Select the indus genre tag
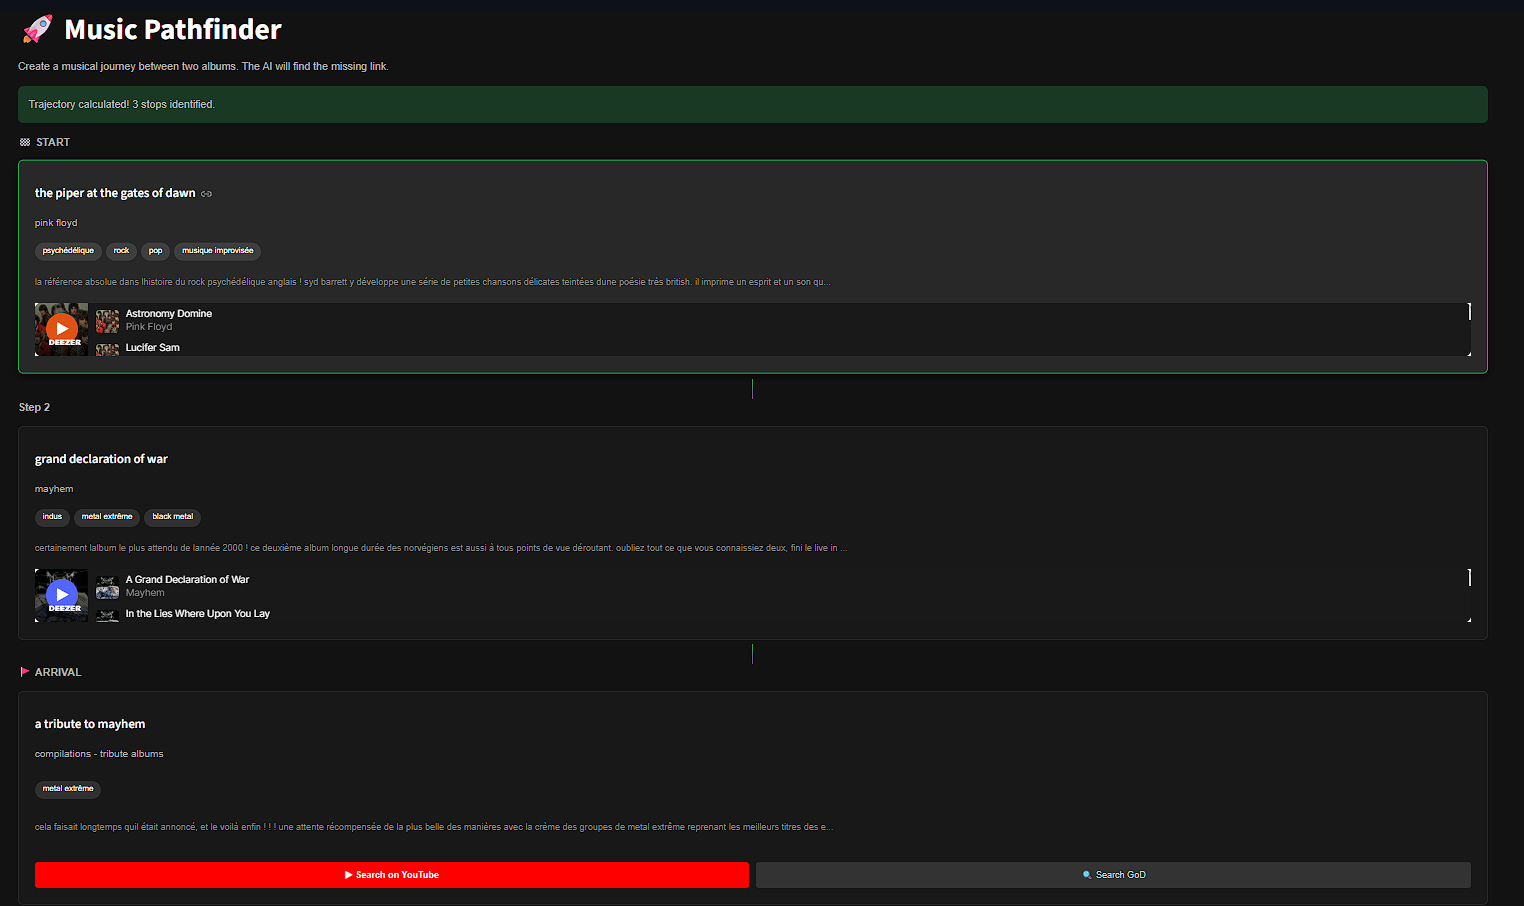 [52, 517]
